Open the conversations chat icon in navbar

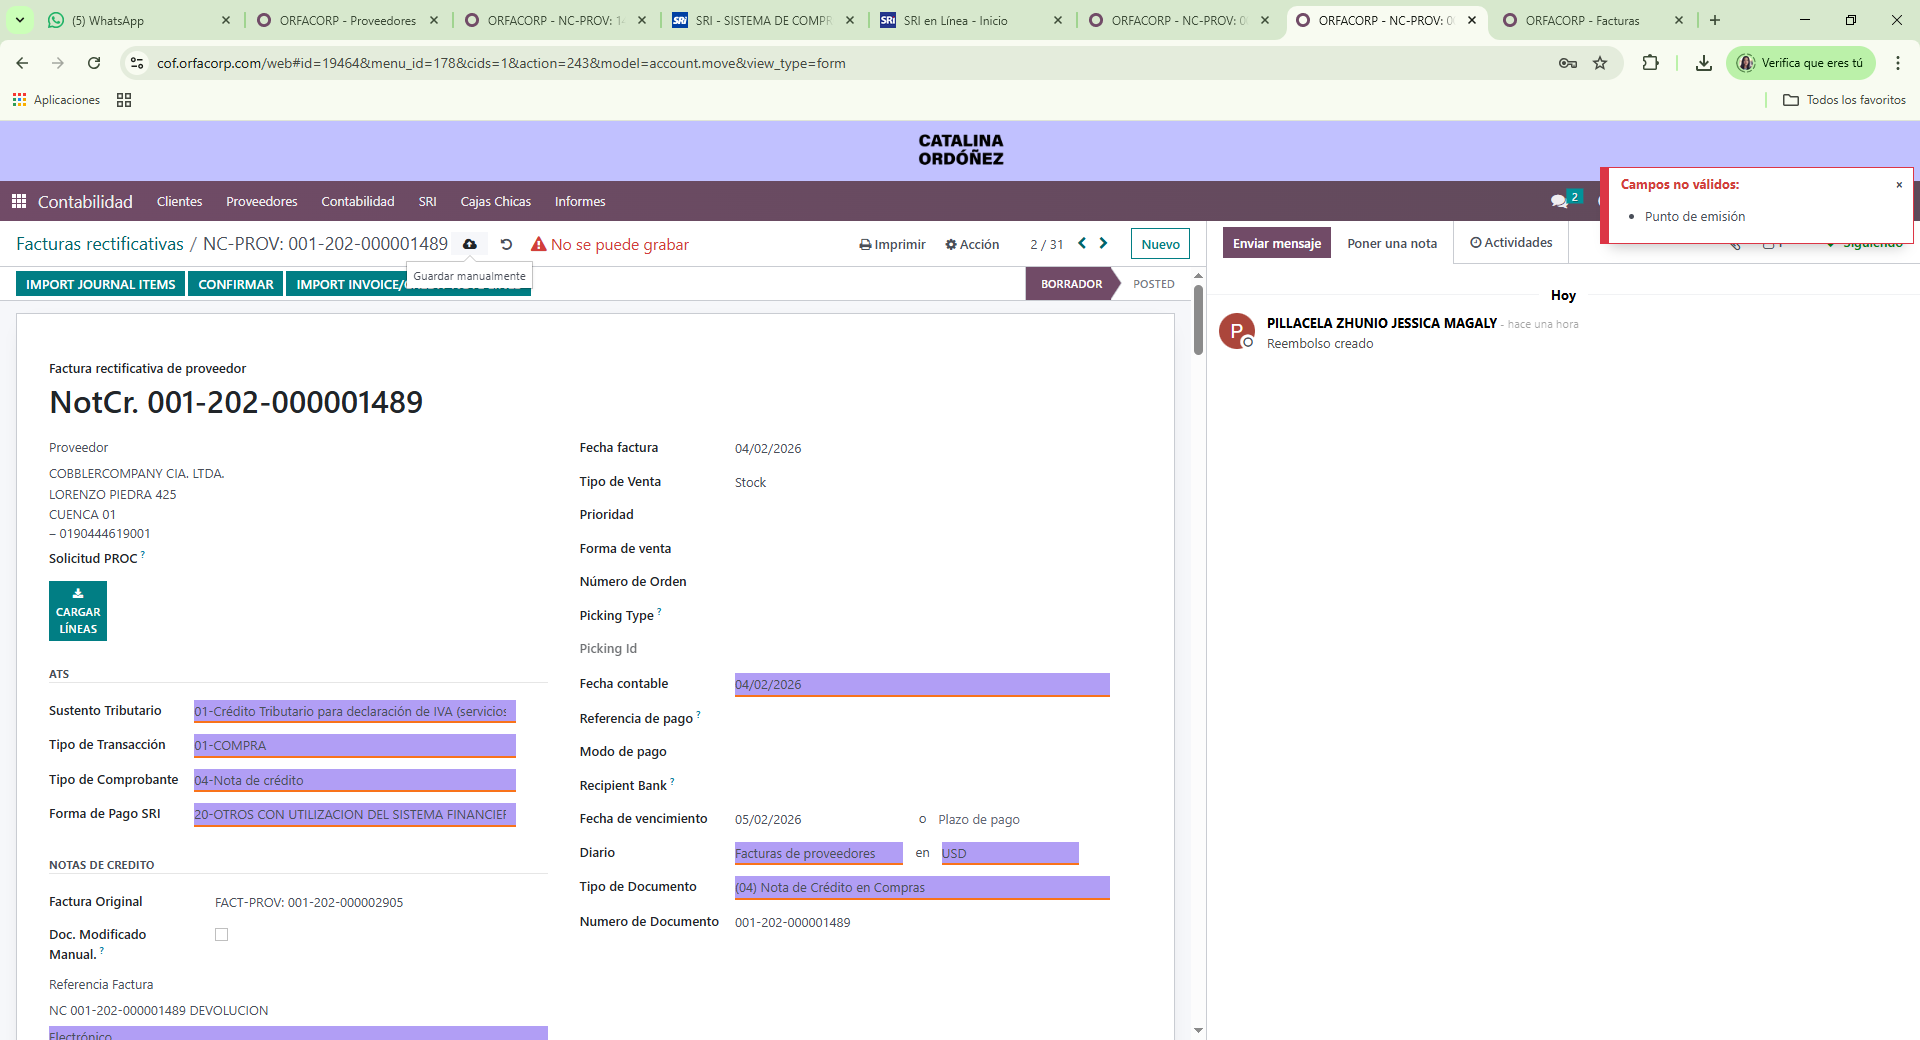[x=1558, y=201]
